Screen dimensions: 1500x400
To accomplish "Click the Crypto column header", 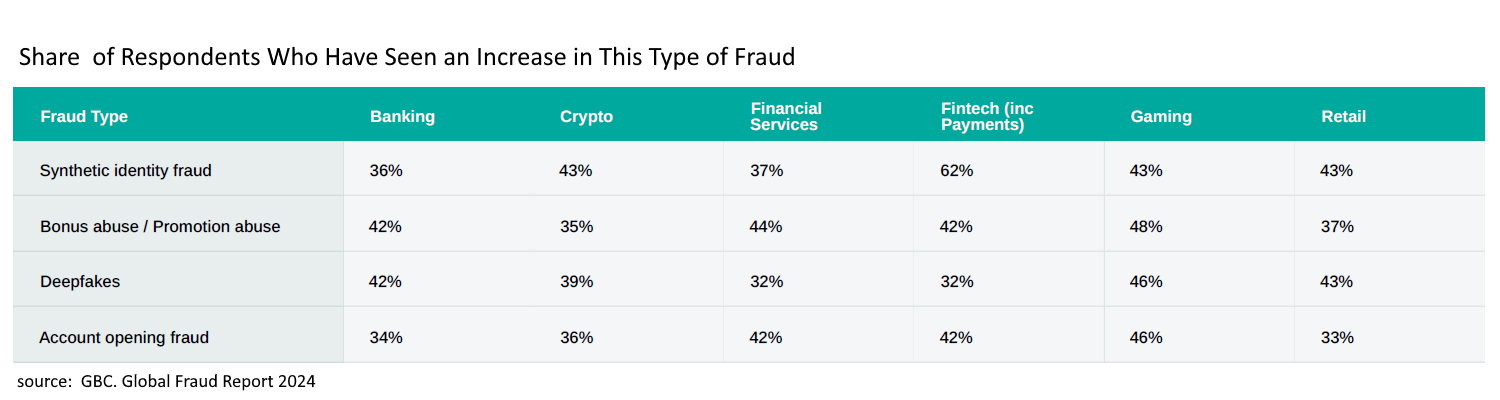I will [x=586, y=117].
